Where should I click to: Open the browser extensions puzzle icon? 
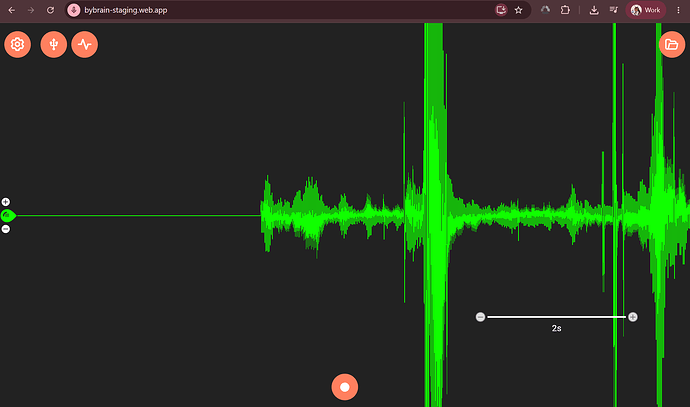(x=565, y=10)
